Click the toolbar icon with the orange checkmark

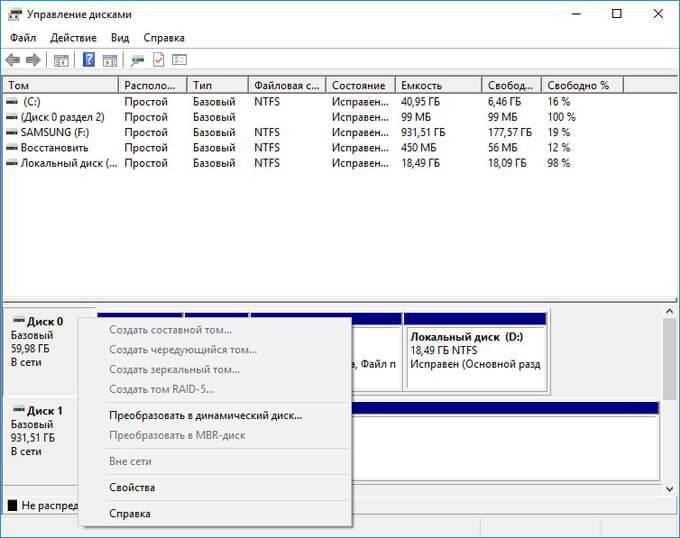pyautogui.click(x=158, y=60)
